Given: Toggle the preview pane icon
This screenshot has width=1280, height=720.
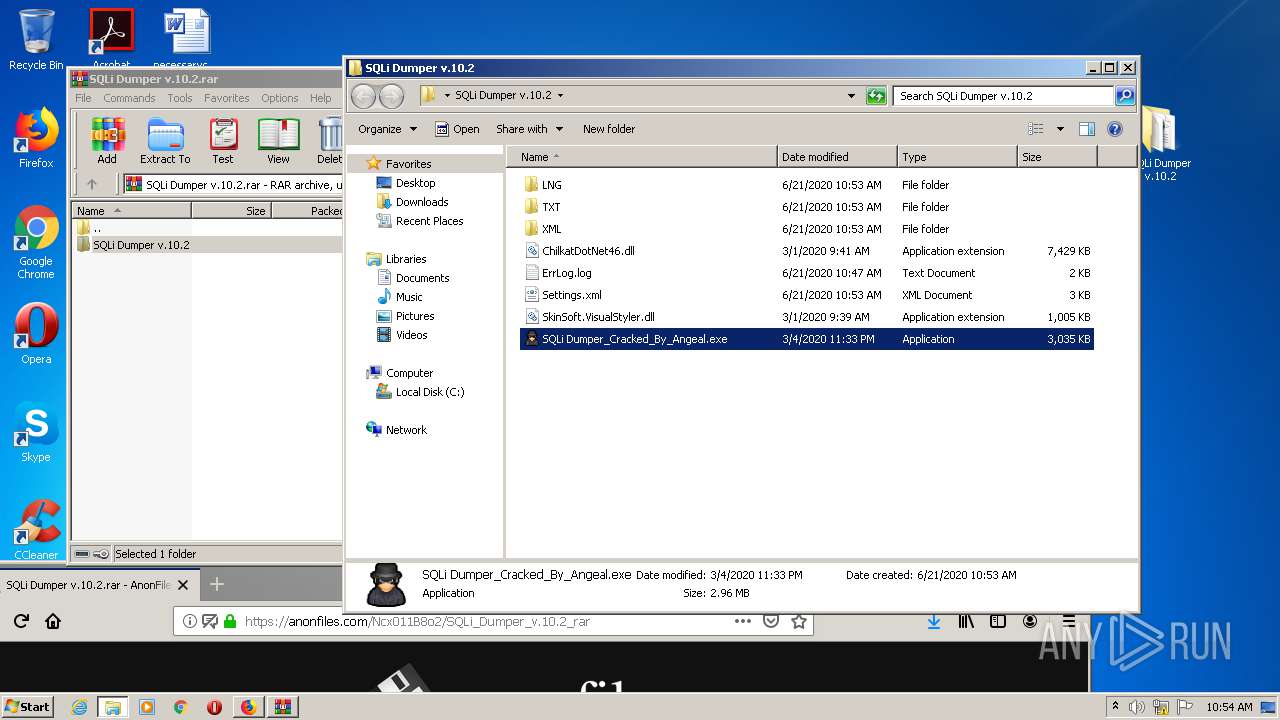Looking at the screenshot, I should pyautogui.click(x=1087, y=129).
